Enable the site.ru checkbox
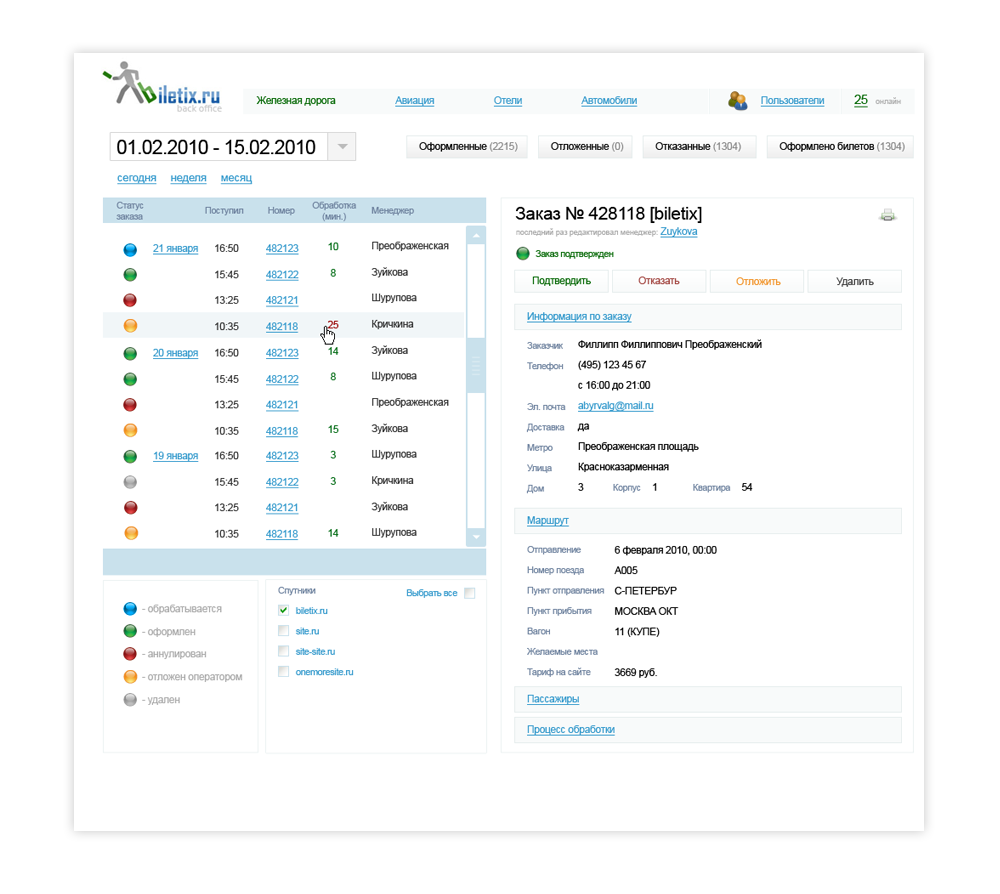 pyautogui.click(x=284, y=631)
